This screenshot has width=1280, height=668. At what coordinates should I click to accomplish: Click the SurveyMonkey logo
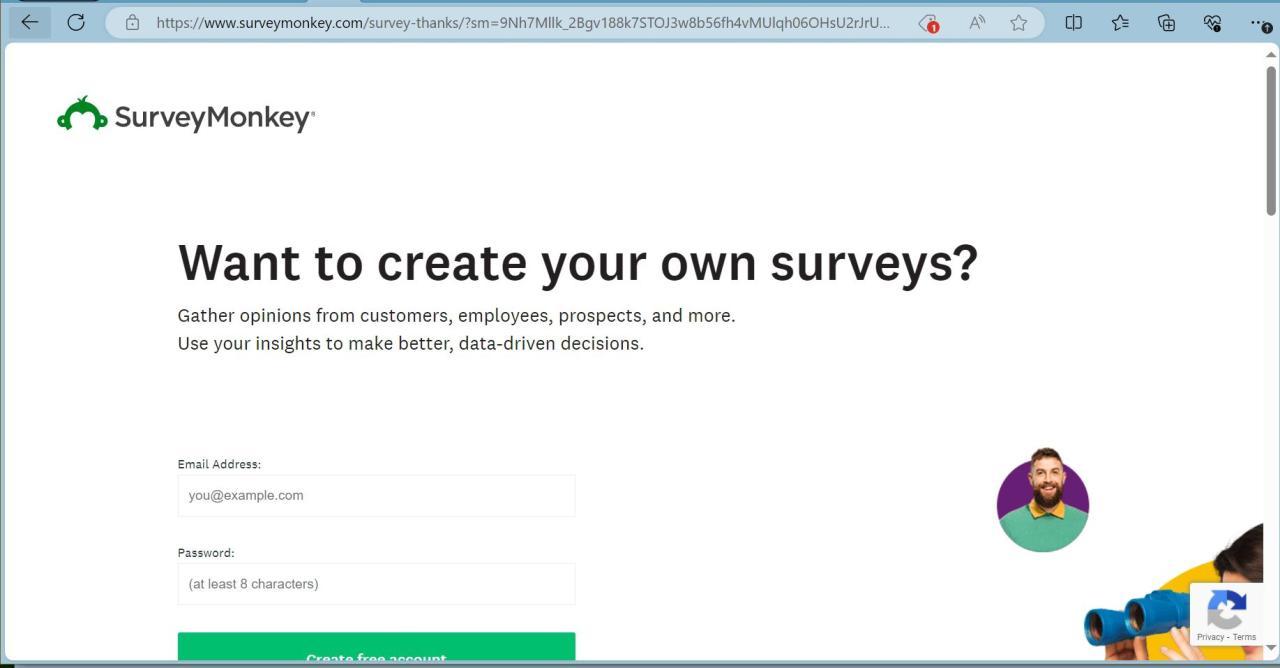point(186,116)
